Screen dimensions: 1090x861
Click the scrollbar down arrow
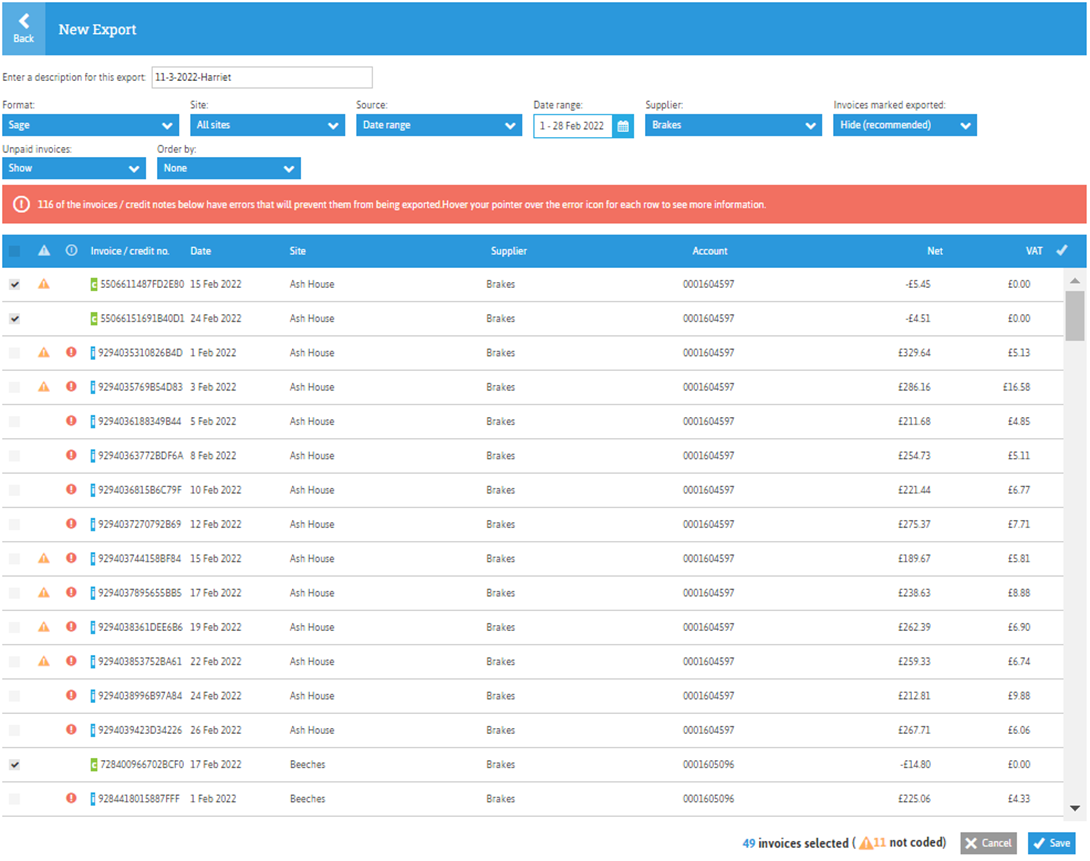[x=1075, y=808]
